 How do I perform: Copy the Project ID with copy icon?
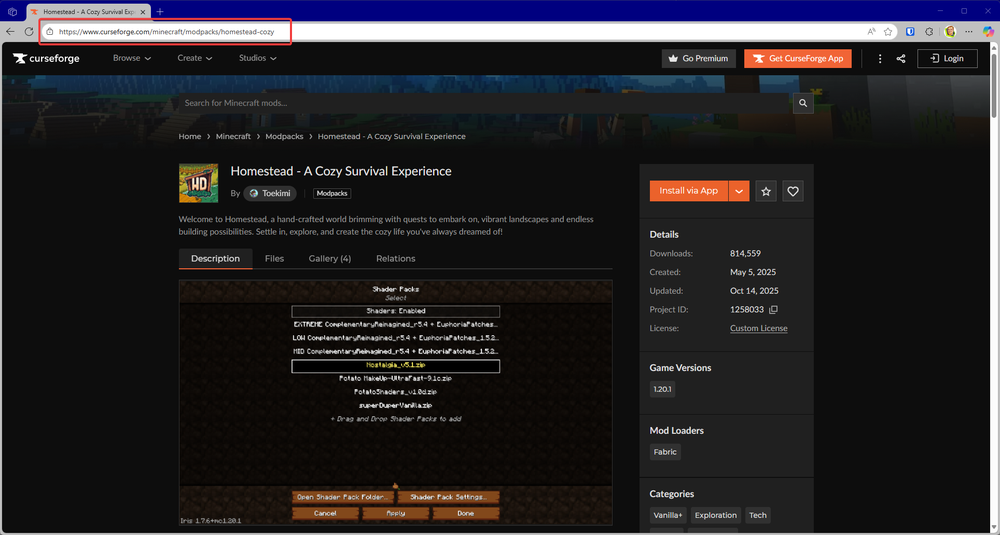(773, 310)
